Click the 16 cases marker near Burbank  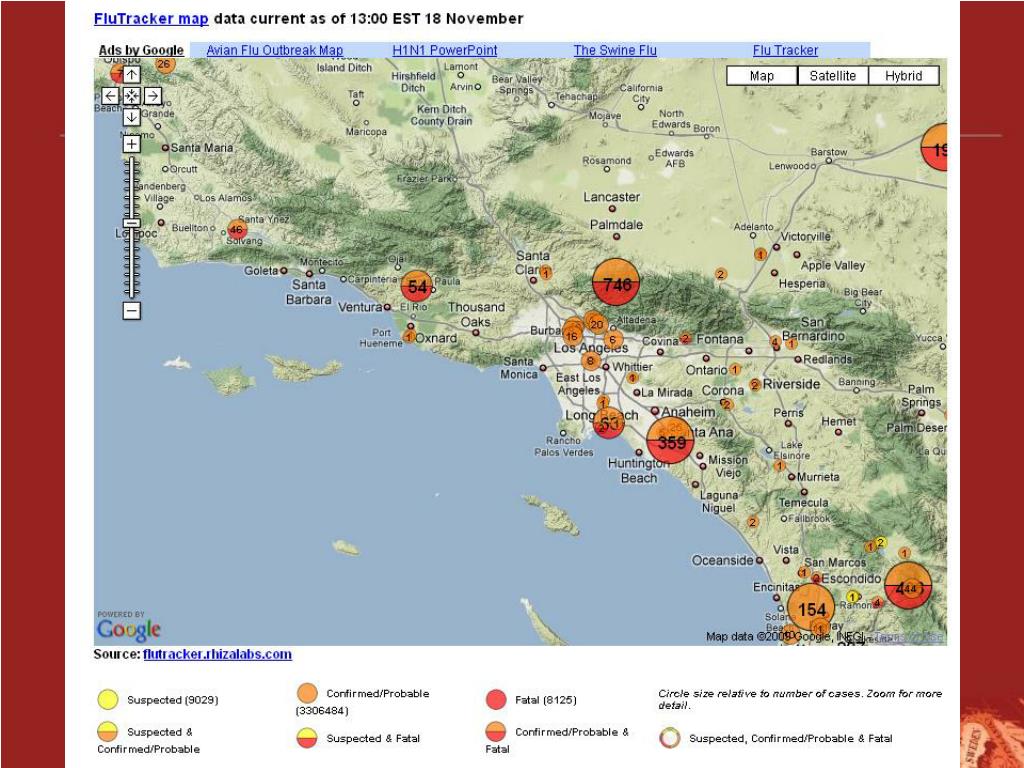pos(572,336)
